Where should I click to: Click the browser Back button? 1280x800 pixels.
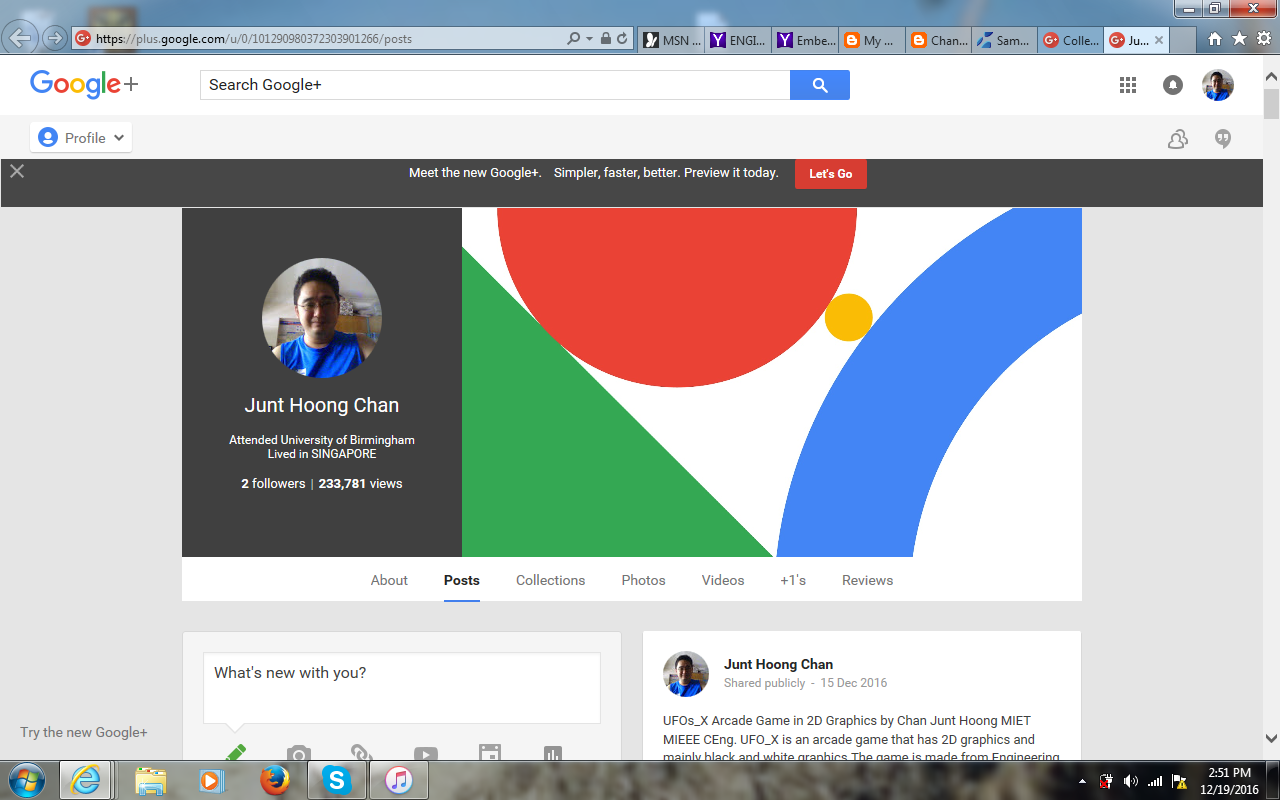pos(20,39)
